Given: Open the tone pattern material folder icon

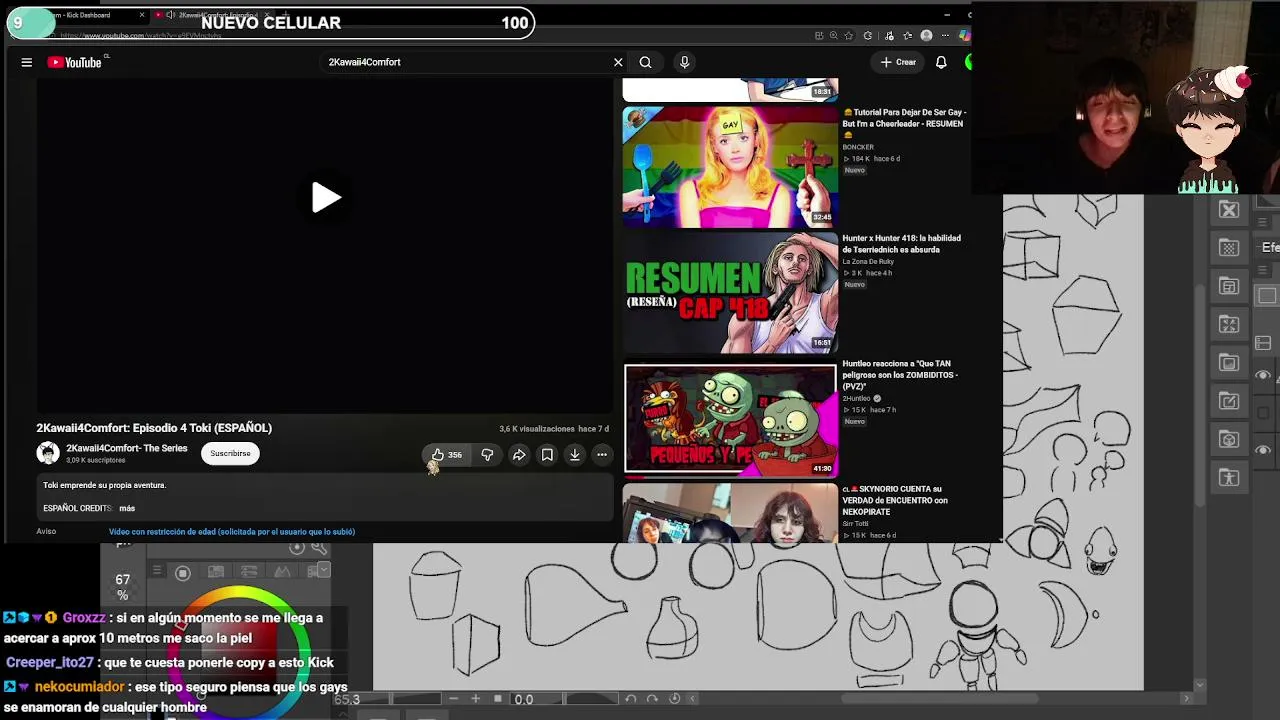Looking at the screenshot, I should pos(1229,248).
